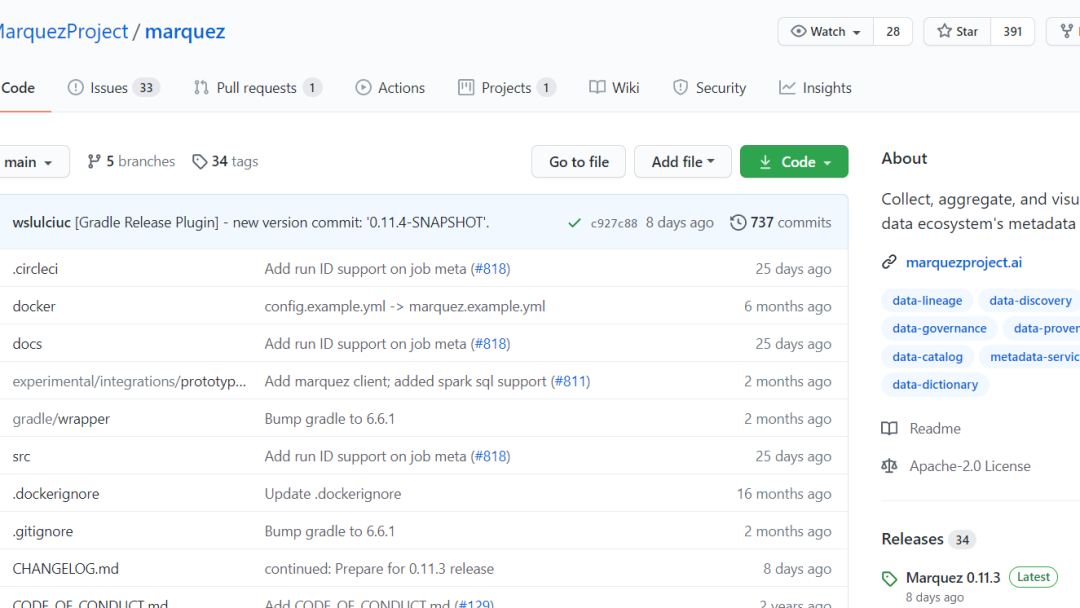Open the MarquezProject organization link
The width and height of the screenshot is (1080, 608).
pyautogui.click(x=64, y=32)
